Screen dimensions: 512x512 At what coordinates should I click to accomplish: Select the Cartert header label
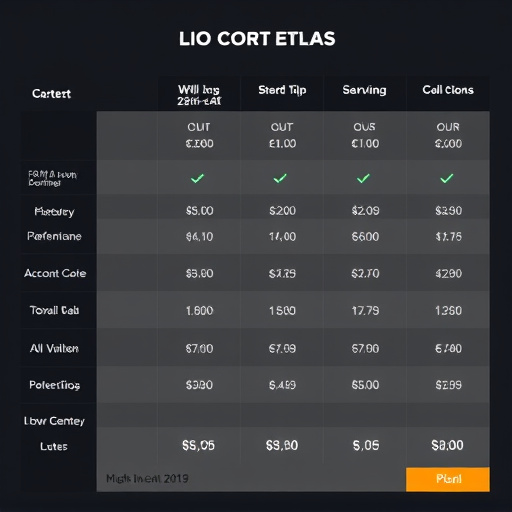pyautogui.click(x=51, y=94)
